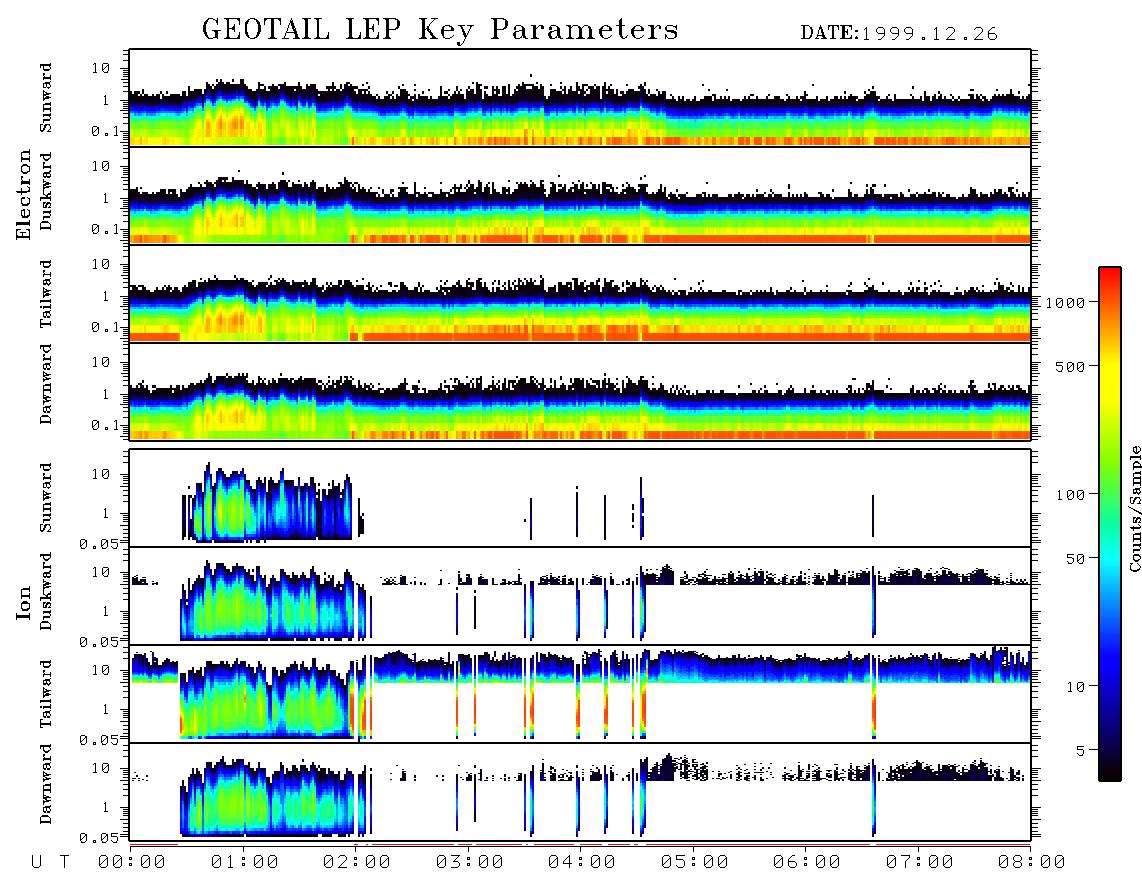Select the 04:00 time tick label

coord(582,863)
